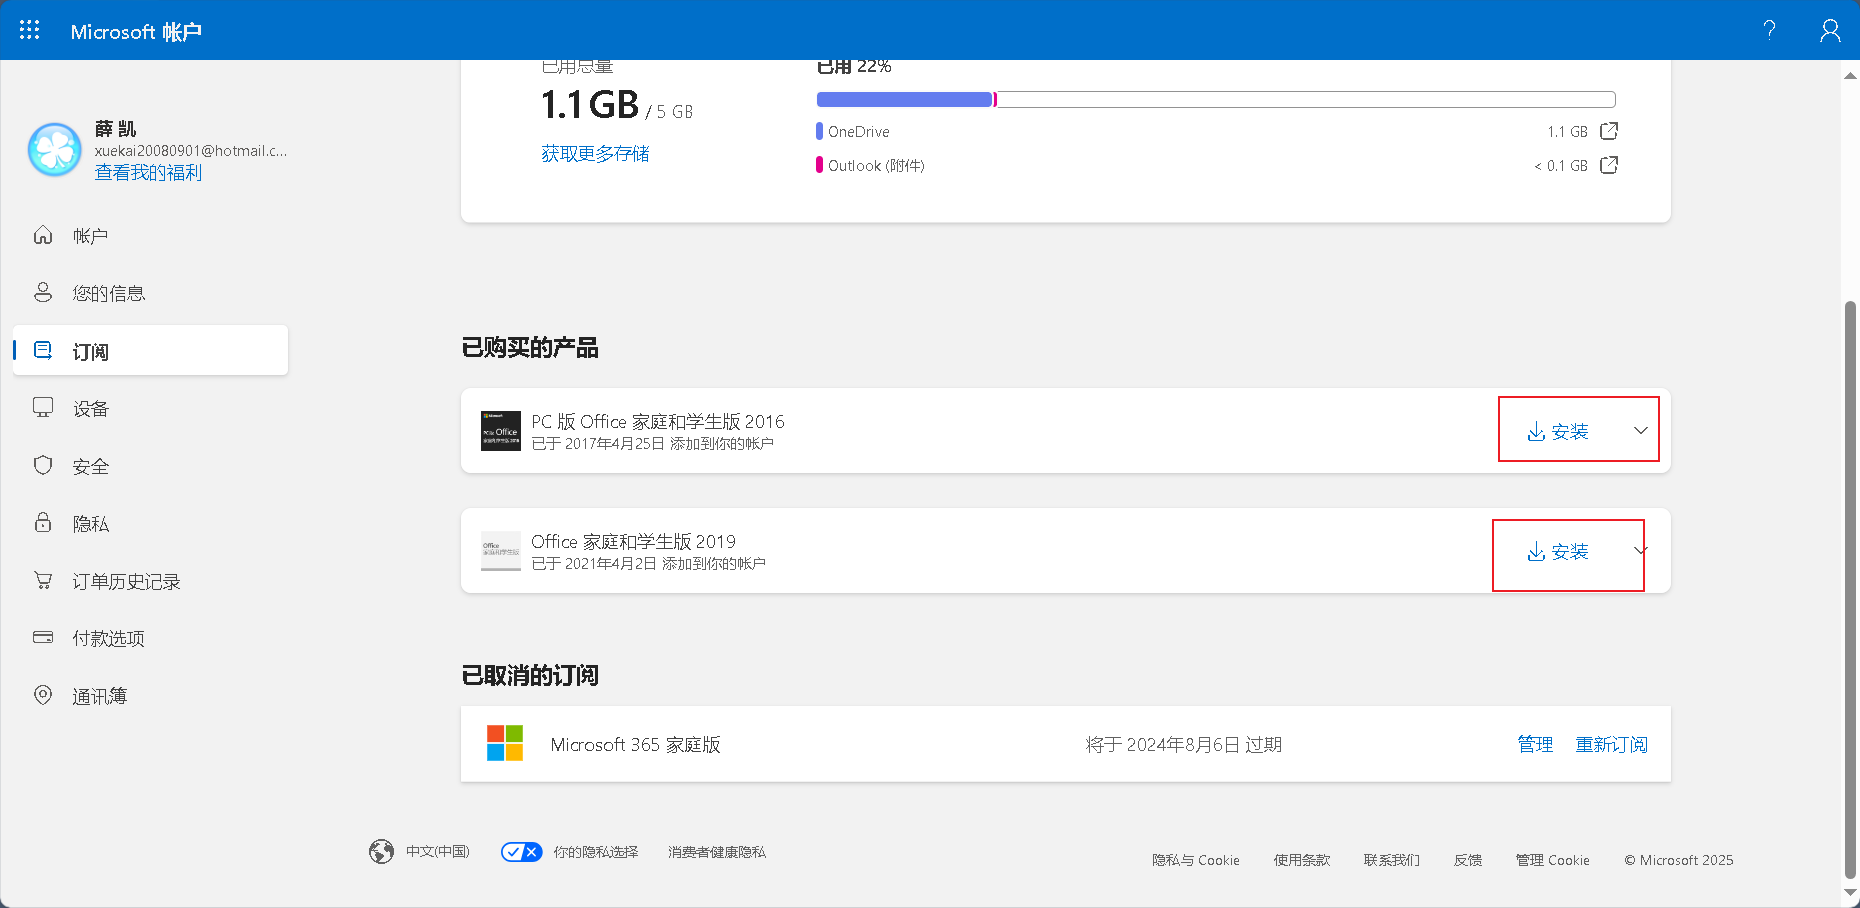Open 您的信息 sidebar item
Image resolution: width=1860 pixels, height=908 pixels.
click(150, 293)
